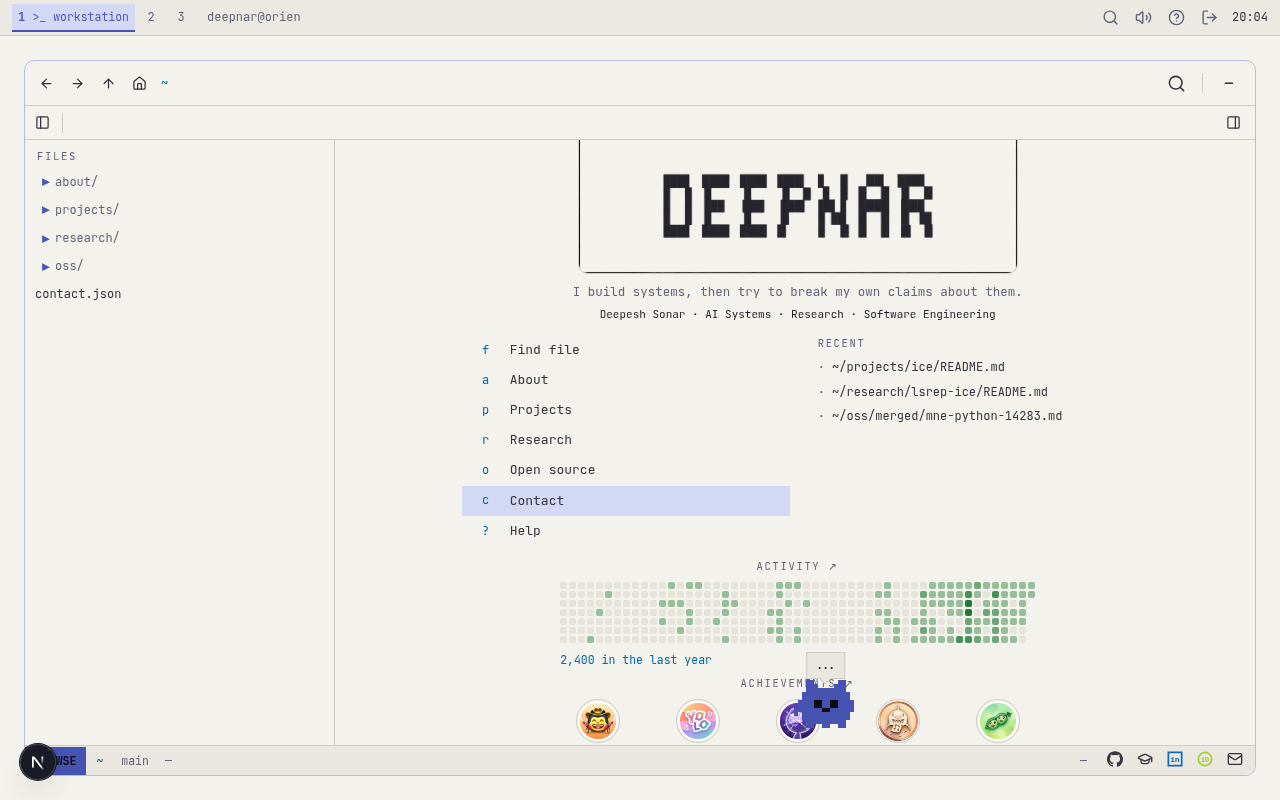Go to the home directory icon
The width and height of the screenshot is (1280, 800).
coord(139,83)
